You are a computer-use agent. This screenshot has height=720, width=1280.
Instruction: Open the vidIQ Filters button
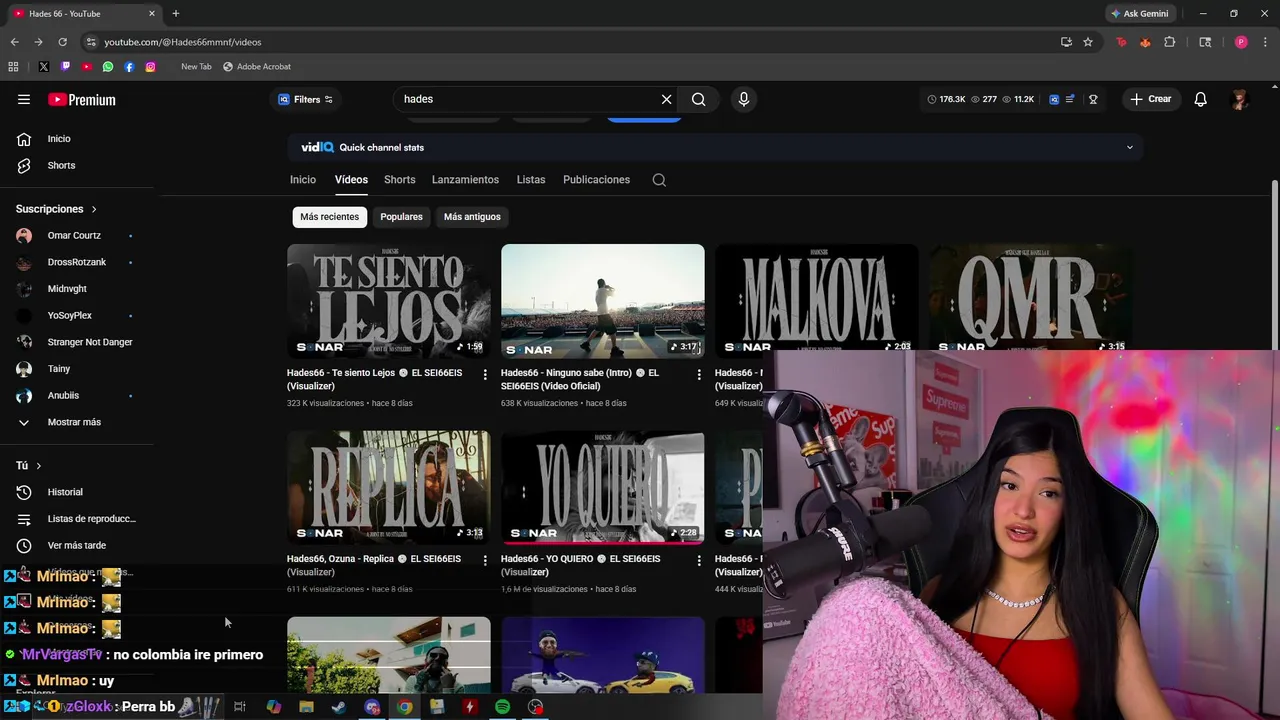tap(305, 99)
